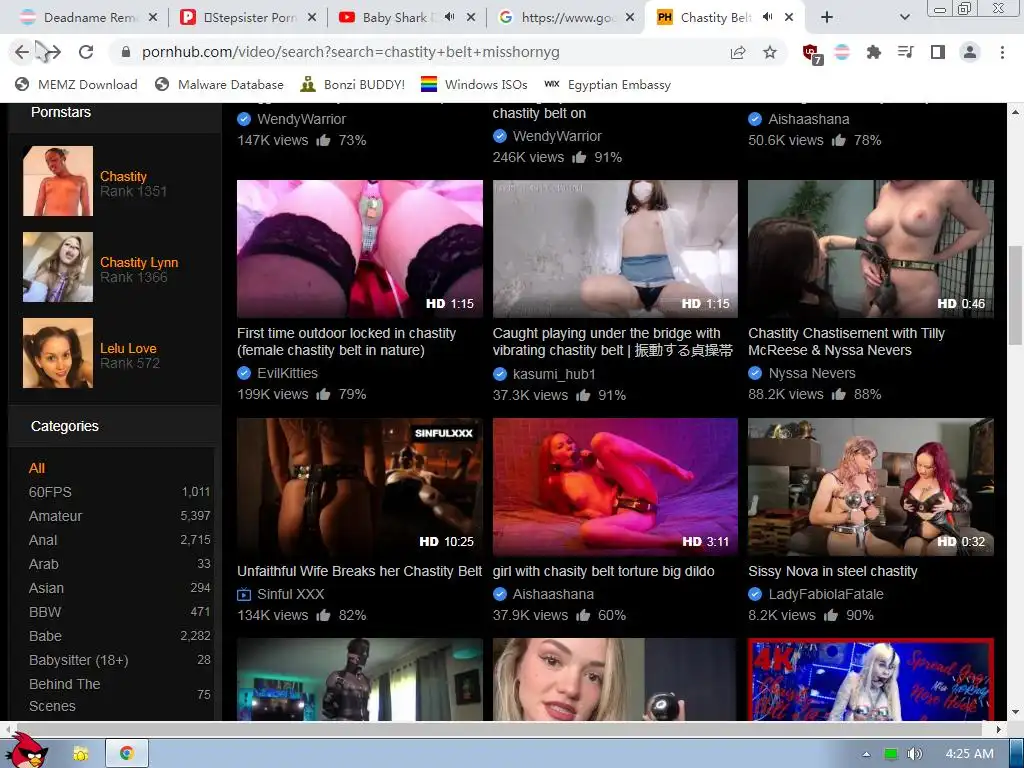Open the media control queue icon
The width and height of the screenshot is (1024, 768).
pyautogui.click(x=906, y=52)
